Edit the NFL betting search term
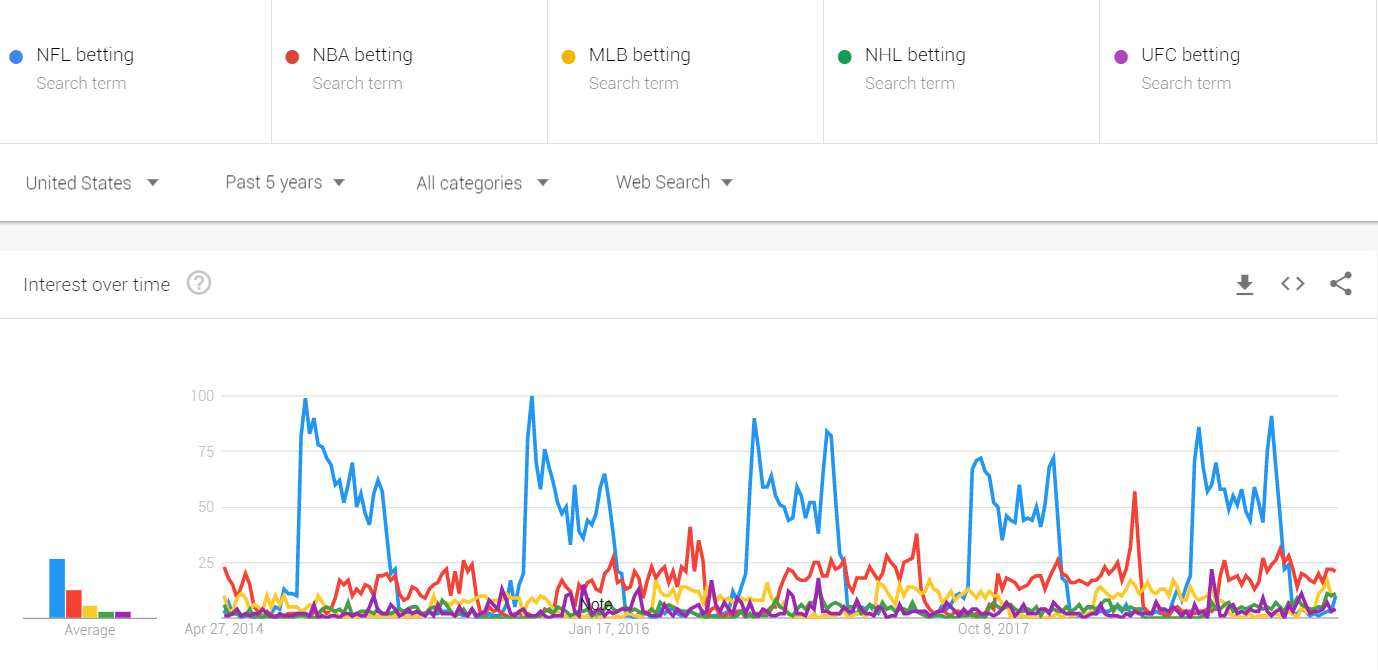Screen dimensions: 1378x670 (85, 55)
